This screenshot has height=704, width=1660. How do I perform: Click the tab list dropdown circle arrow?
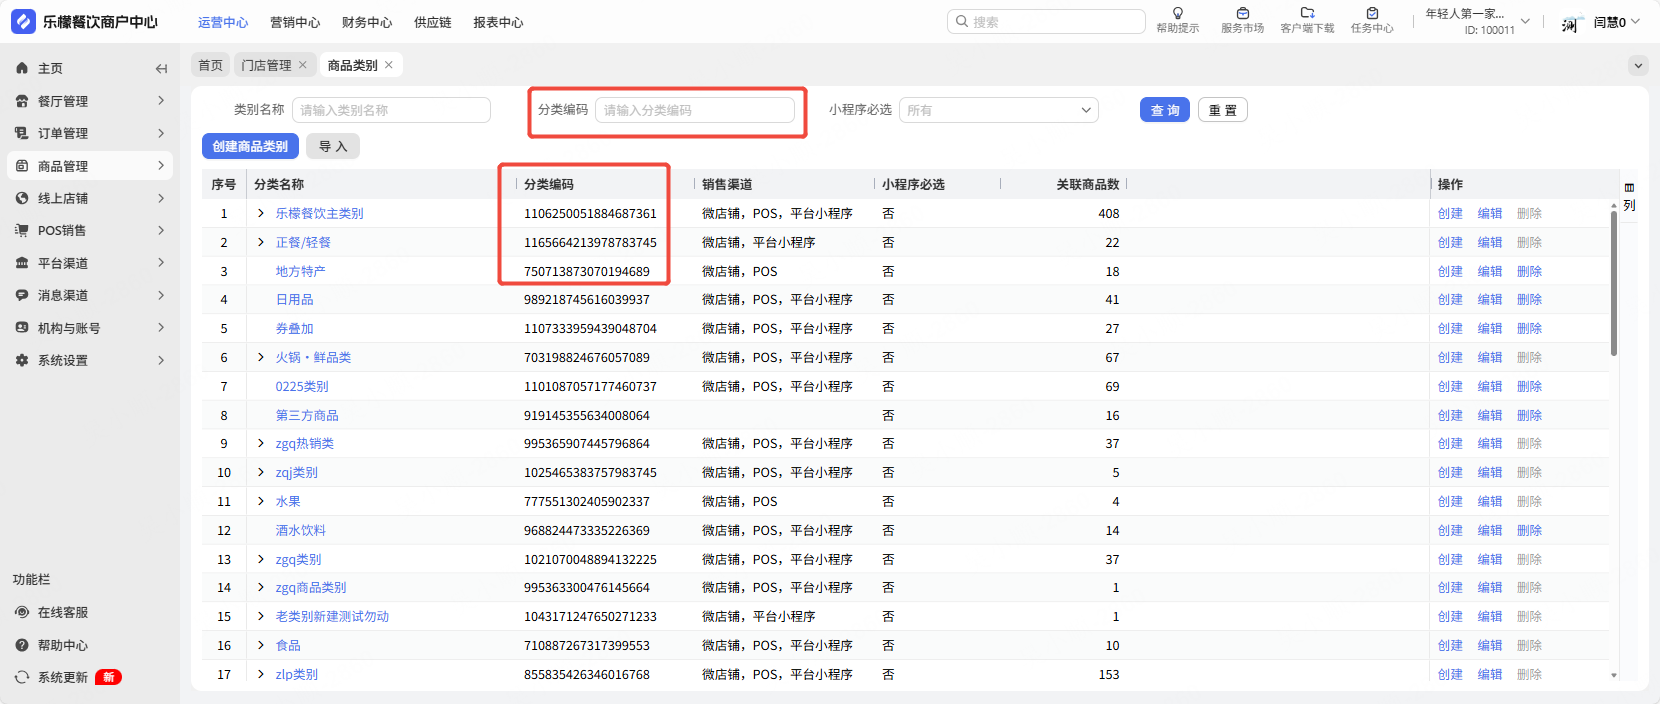point(1638,66)
